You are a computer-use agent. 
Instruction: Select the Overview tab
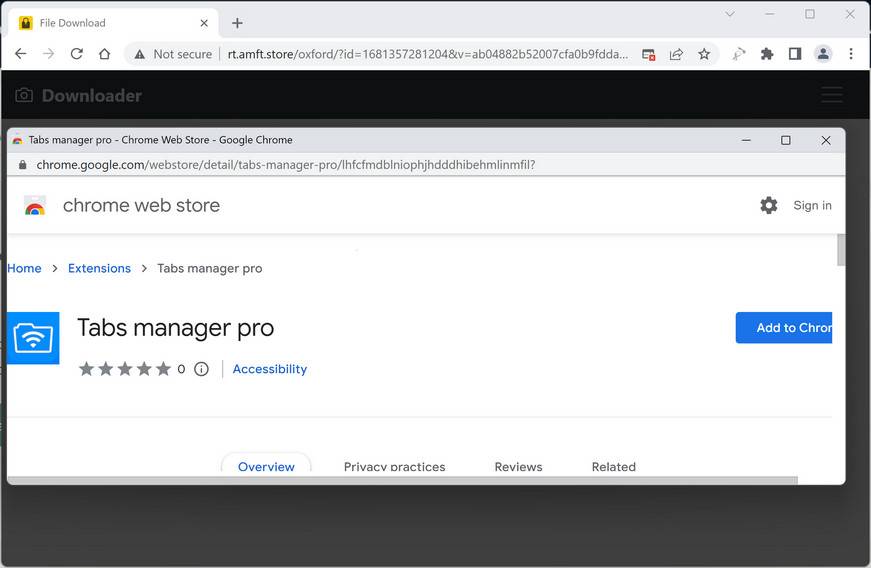[266, 465]
